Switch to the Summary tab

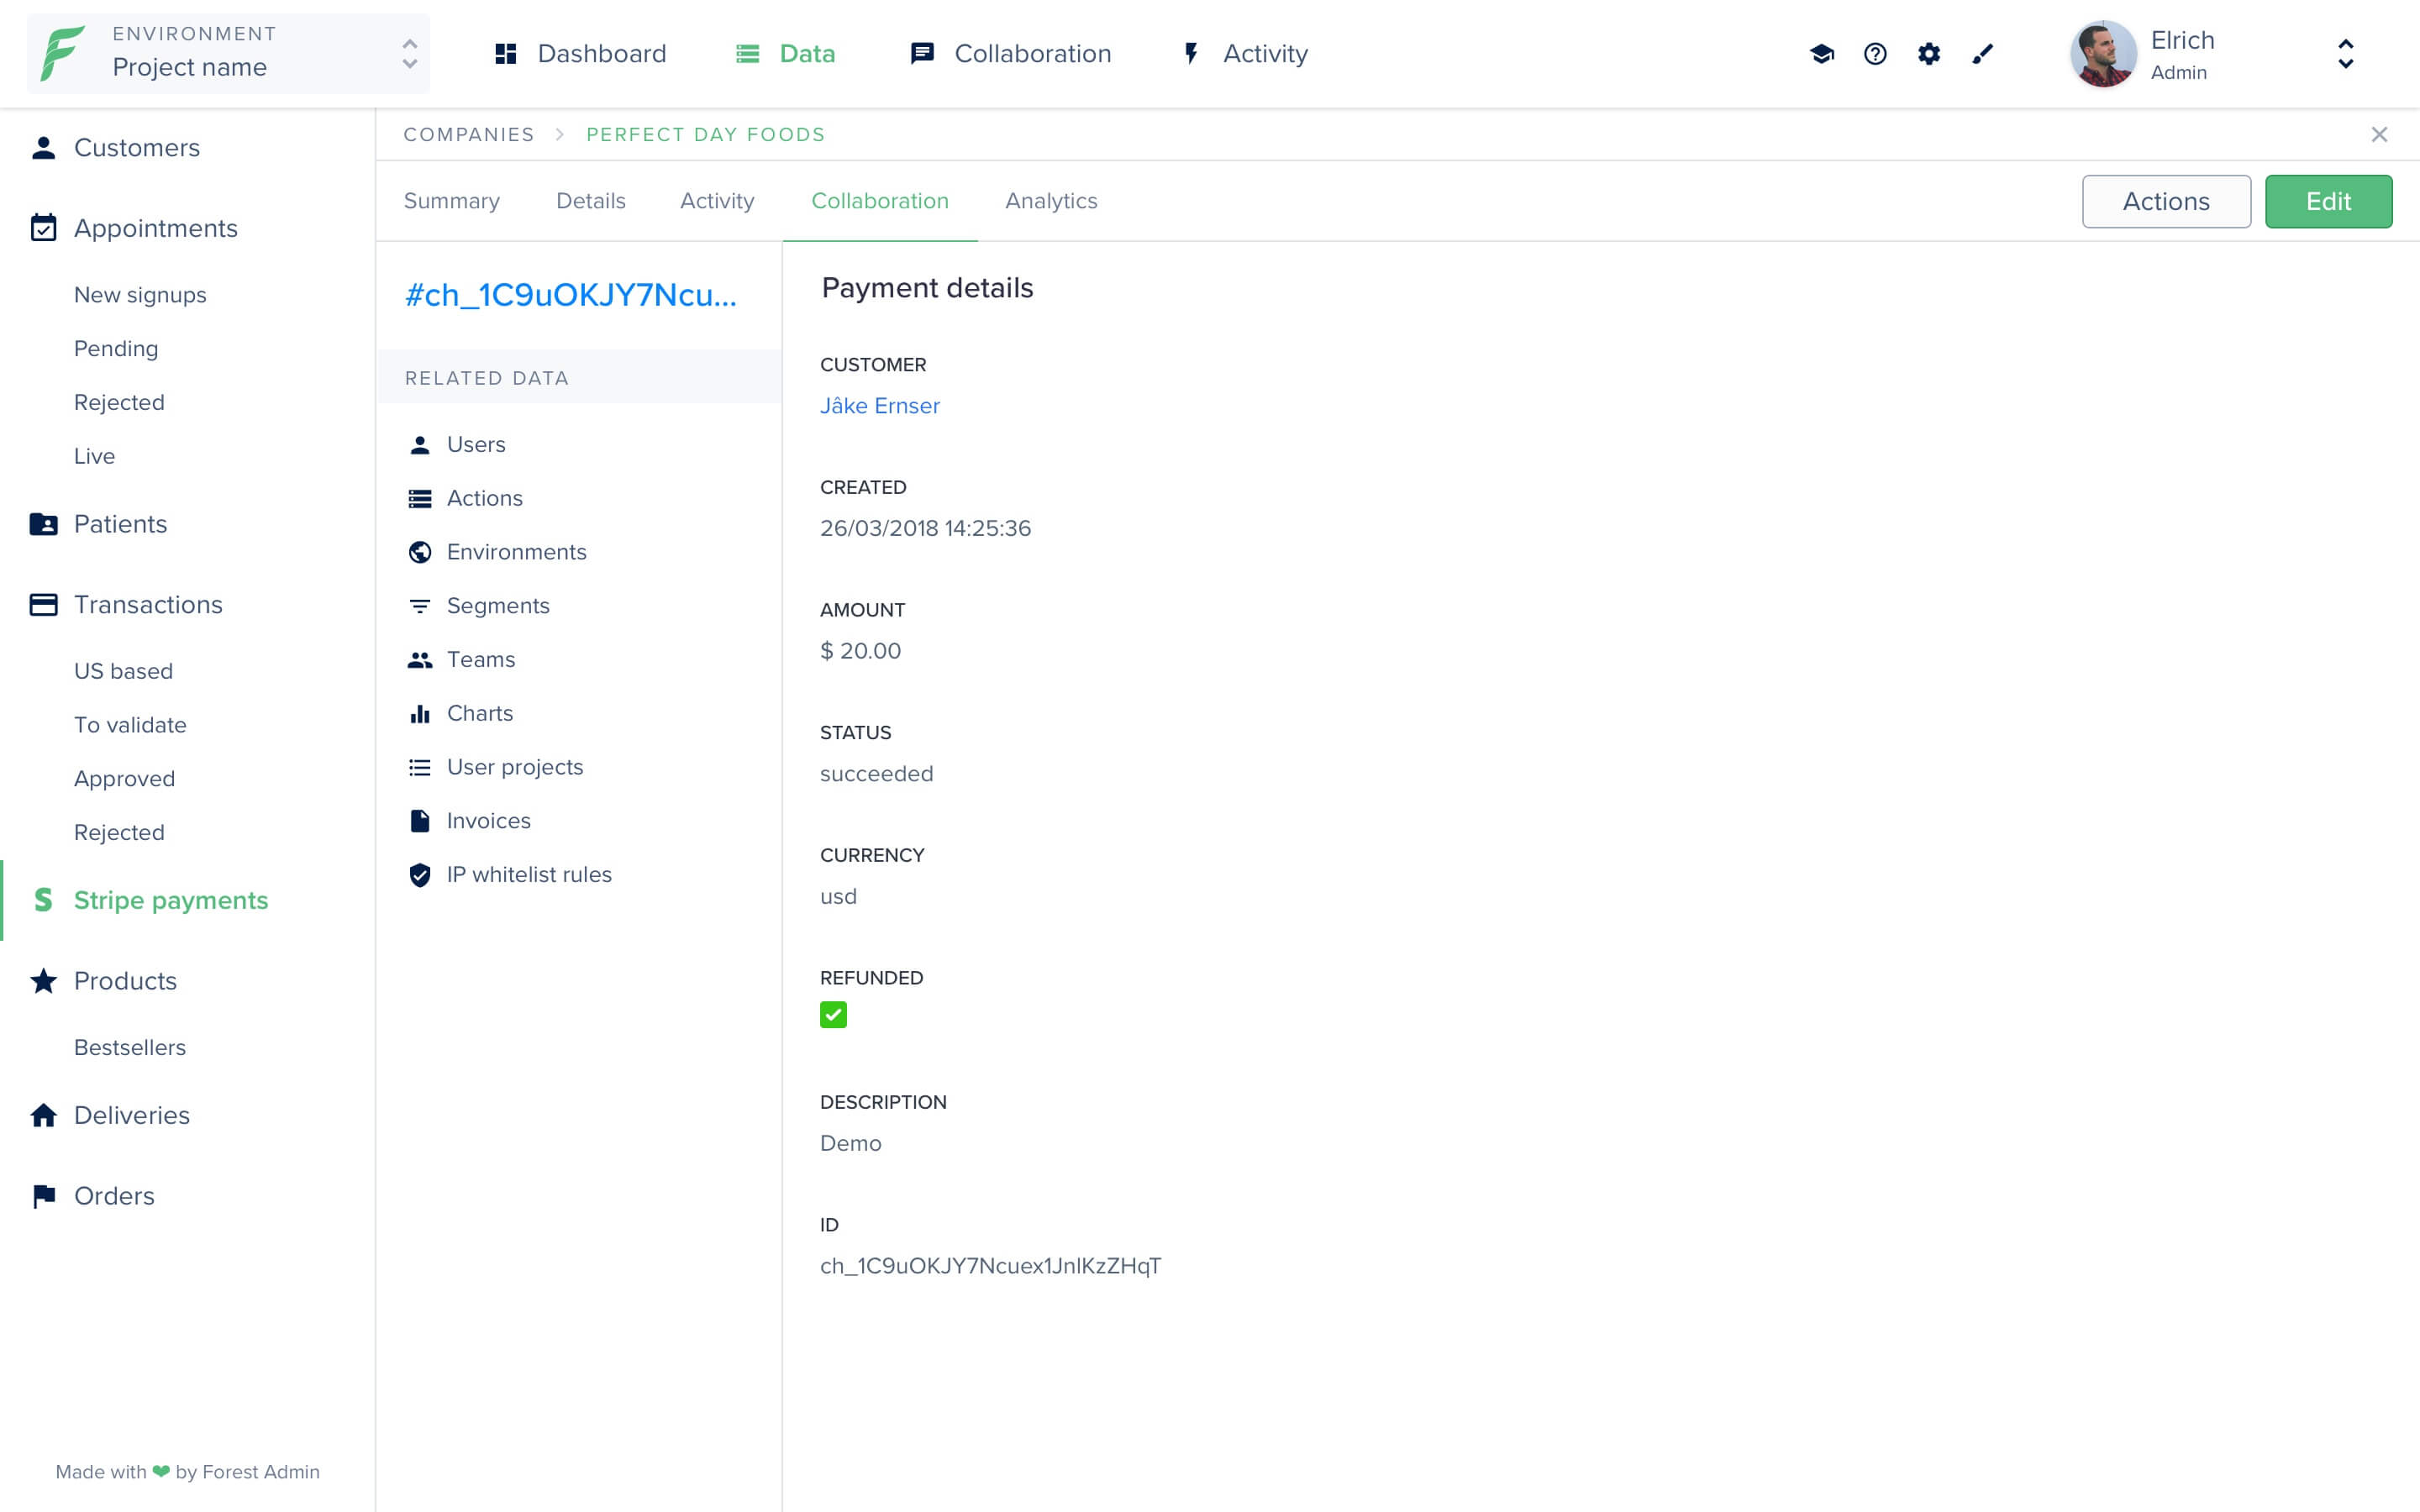pos(453,200)
